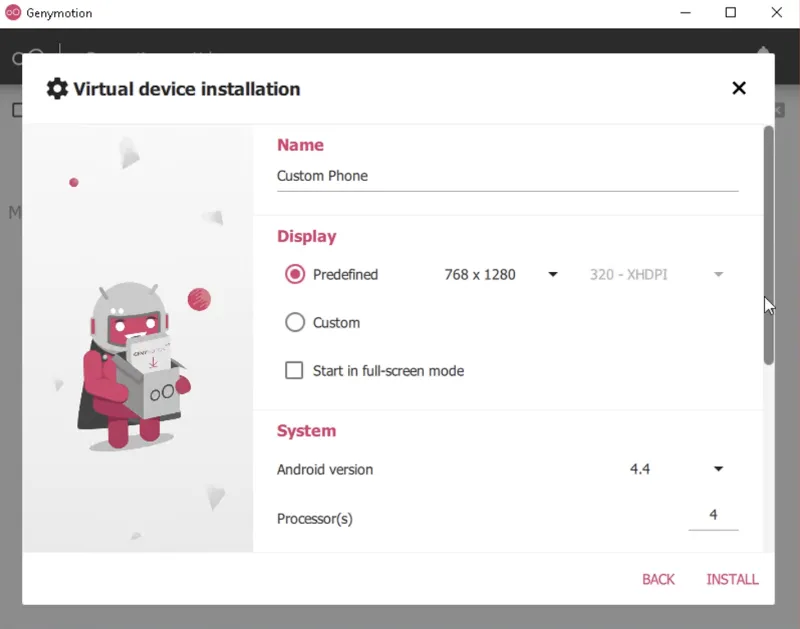Click the dialog vertical scrollbar thumb

[768, 245]
